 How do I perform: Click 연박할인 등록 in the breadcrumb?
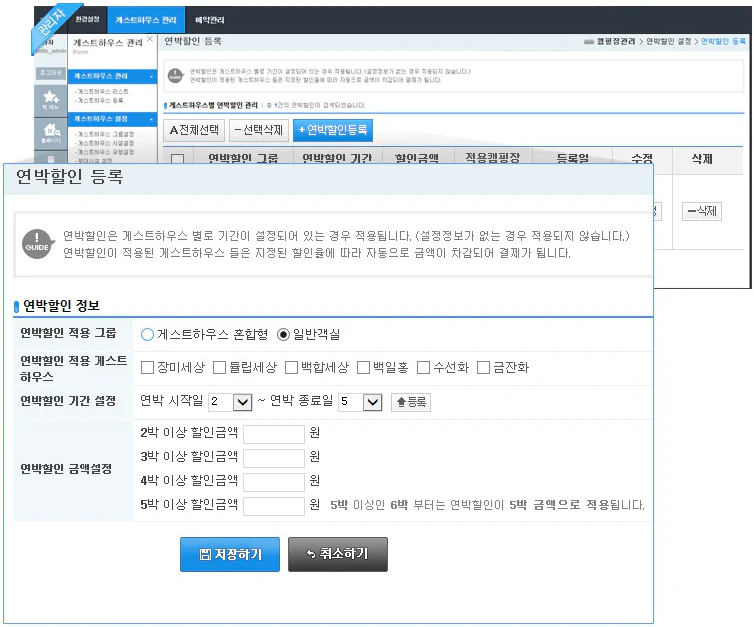click(723, 41)
